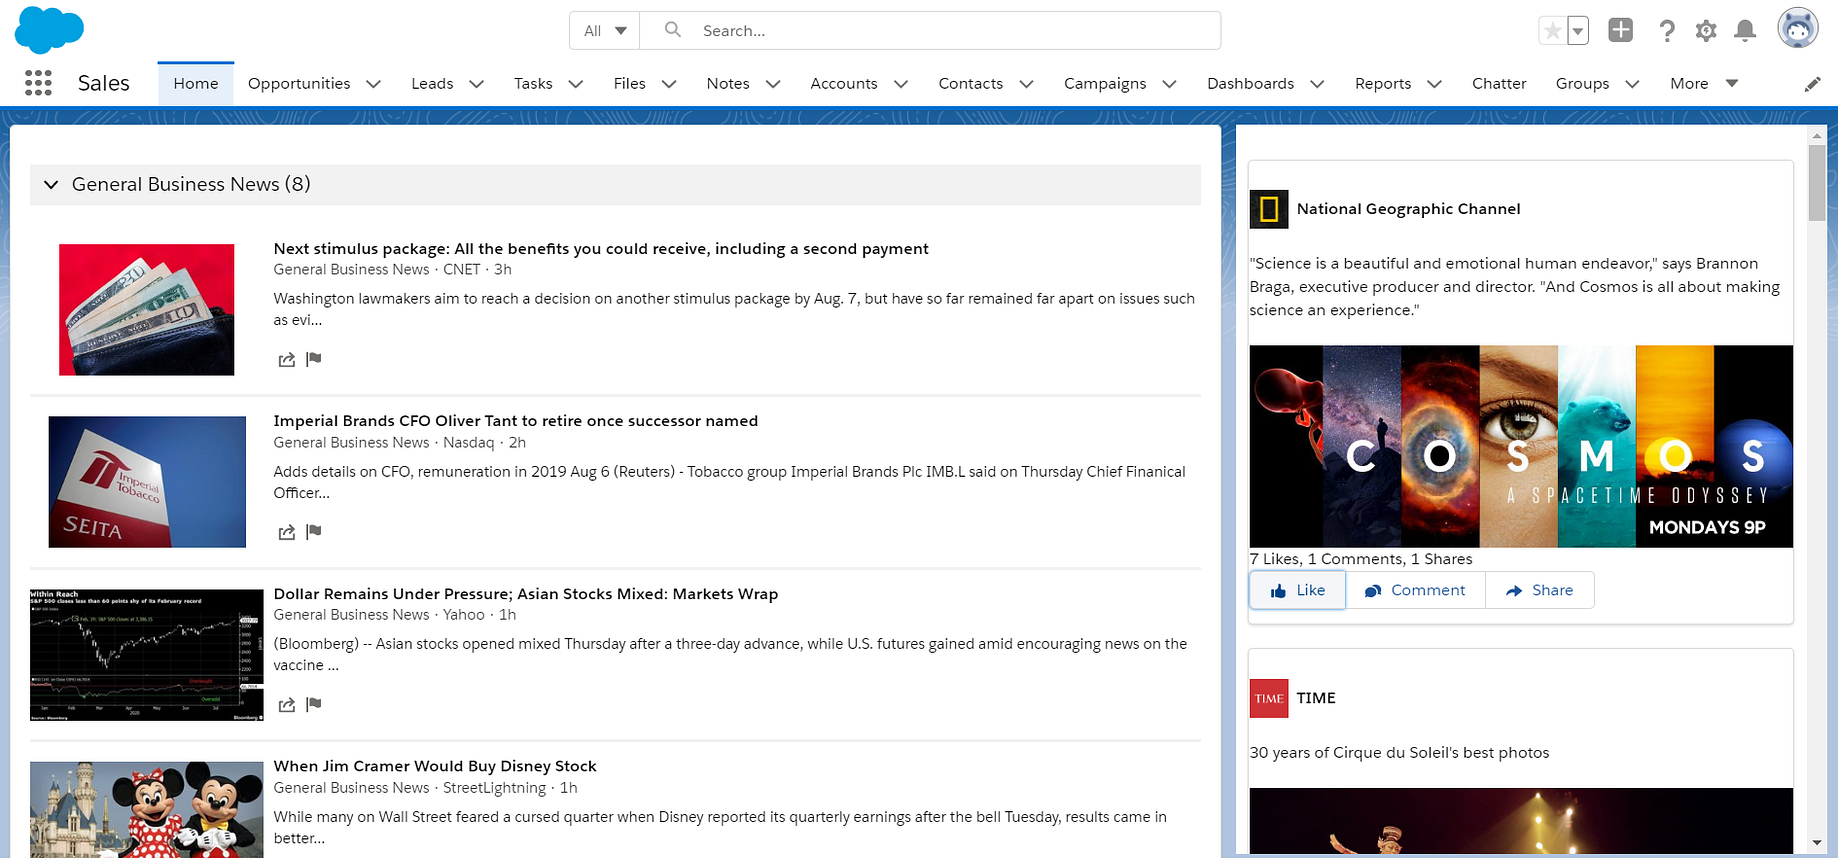Flag the Dollar Remains Under Pressure article

click(x=314, y=704)
